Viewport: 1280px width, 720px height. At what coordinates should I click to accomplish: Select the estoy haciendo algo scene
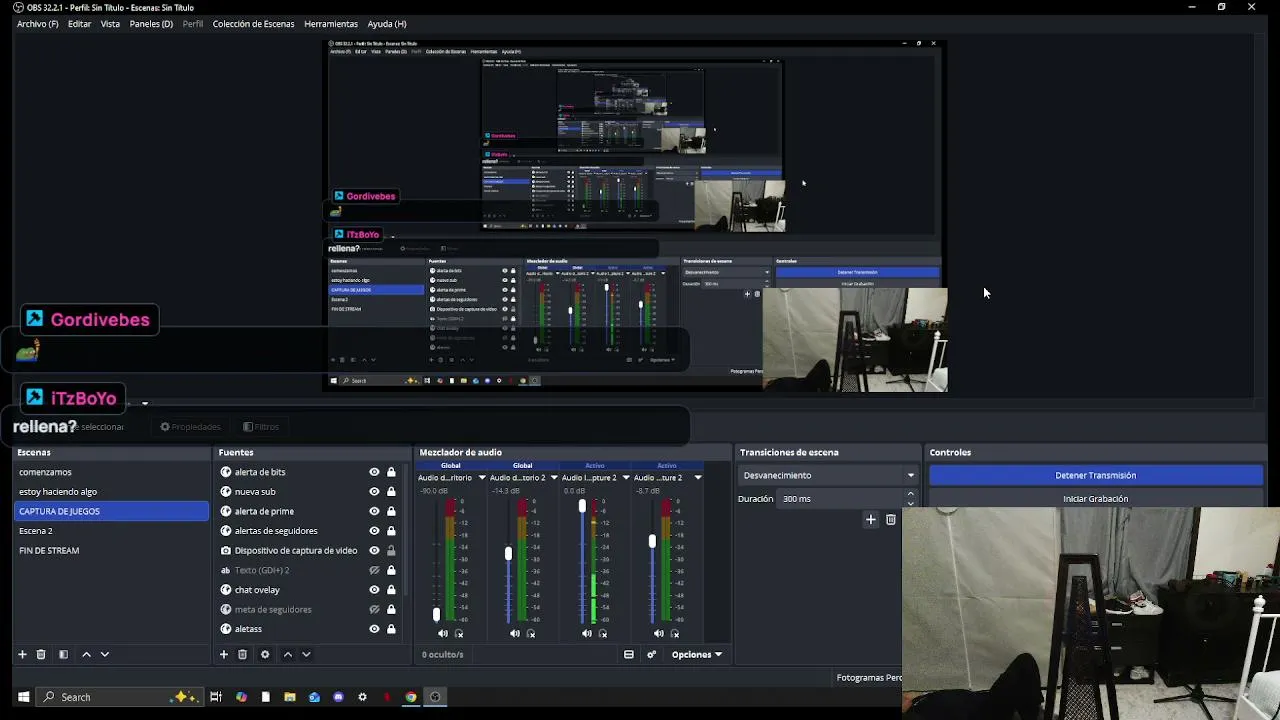coord(112,492)
